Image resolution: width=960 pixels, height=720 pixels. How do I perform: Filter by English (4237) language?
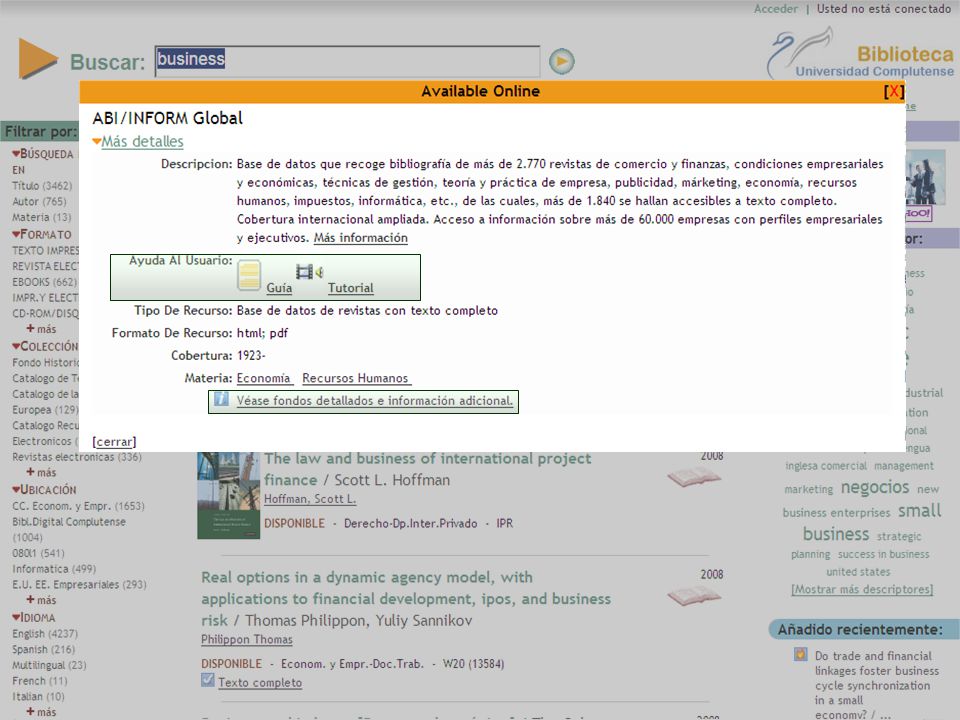(45, 634)
